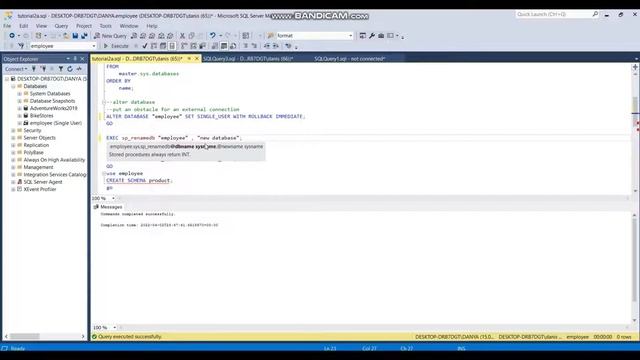The width and height of the screenshot is (640, 360).
Task: Refresh the Object Explorer tree
Action: pos(70,69)
